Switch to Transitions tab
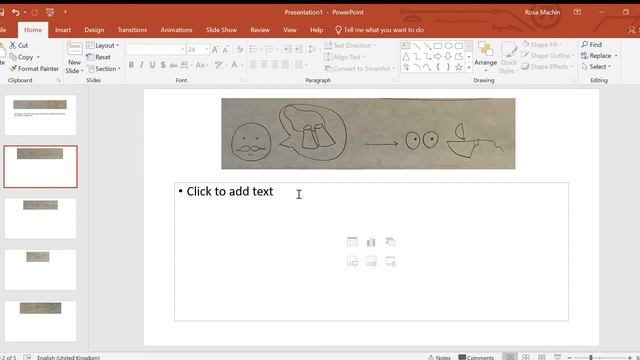Screen dimensions: 640x360 pyautogui.click(x=132, y=30)
